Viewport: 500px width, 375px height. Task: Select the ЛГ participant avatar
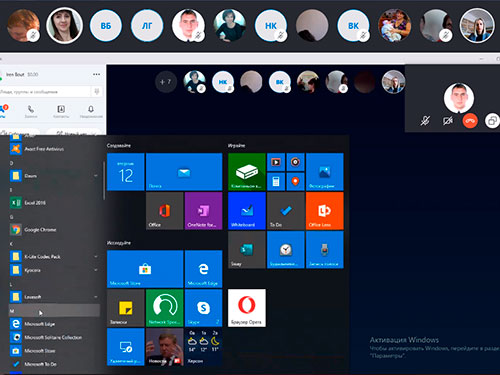tap(147, 26)
